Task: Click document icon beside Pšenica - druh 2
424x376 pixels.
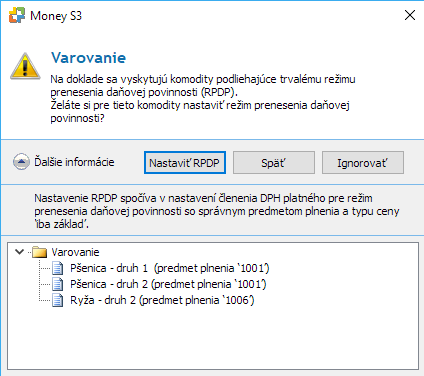Action: 58,284
